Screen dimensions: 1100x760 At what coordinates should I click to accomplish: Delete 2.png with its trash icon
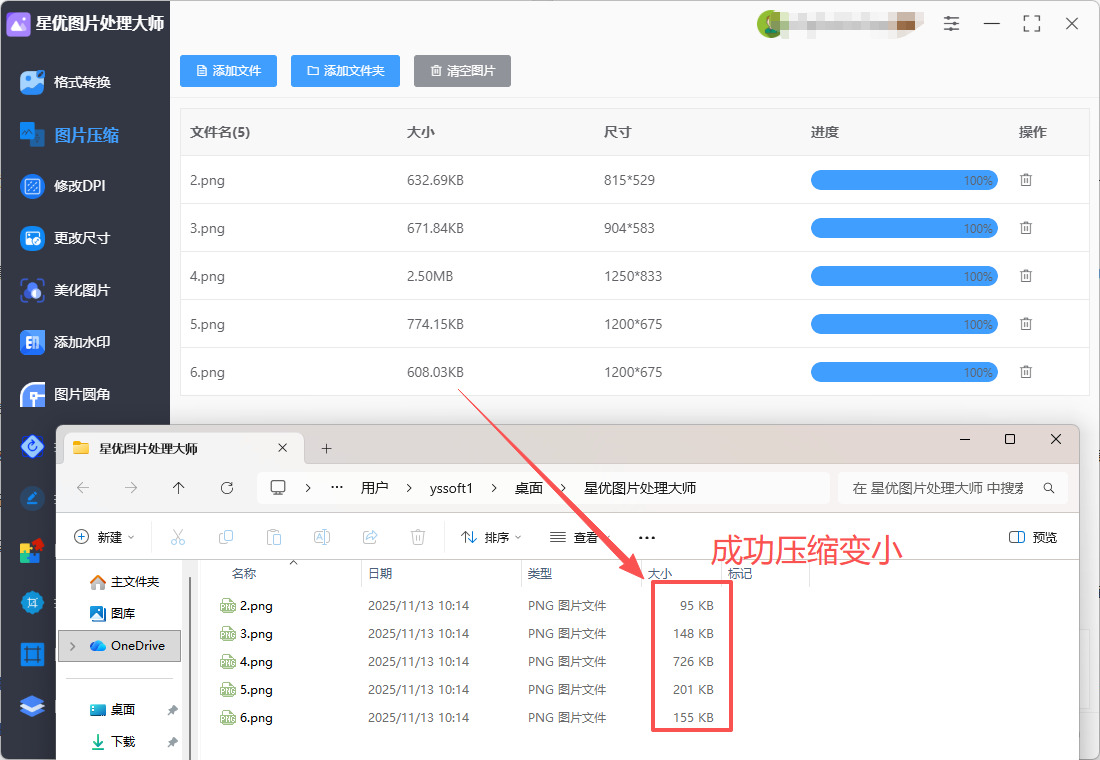click(1026, 180)
